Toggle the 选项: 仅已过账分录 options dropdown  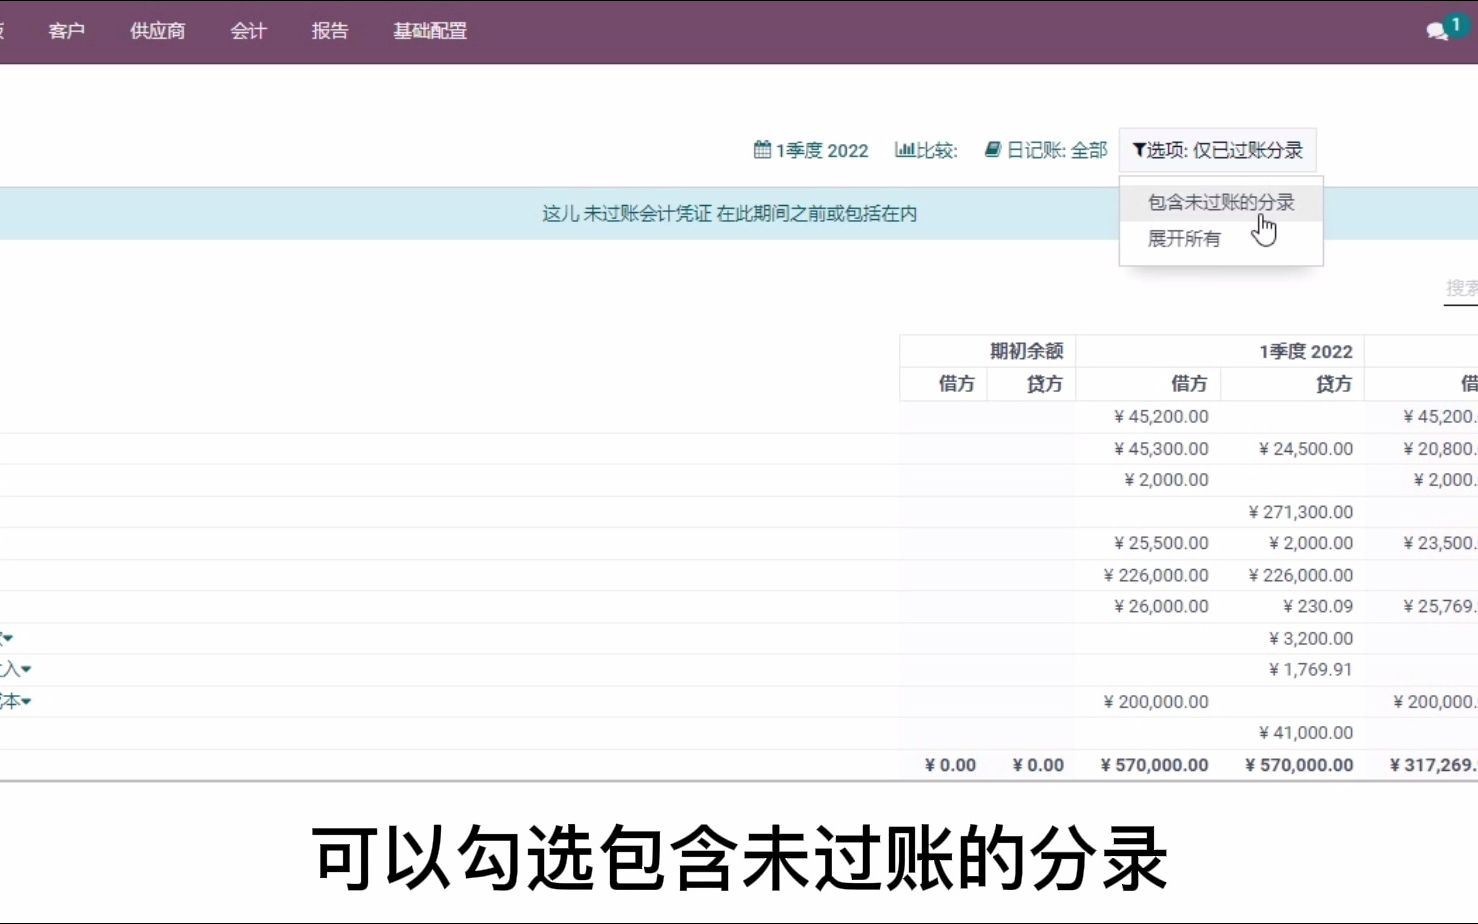[x=1217, y=150]
